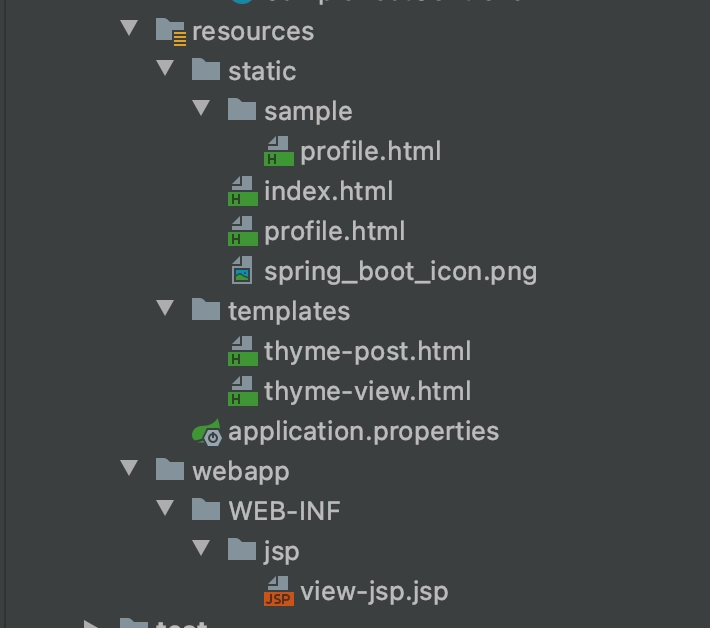Screen dimensions: 710x628
Task: Click the Spring leaf icon of application.properties
Action: 207,432
